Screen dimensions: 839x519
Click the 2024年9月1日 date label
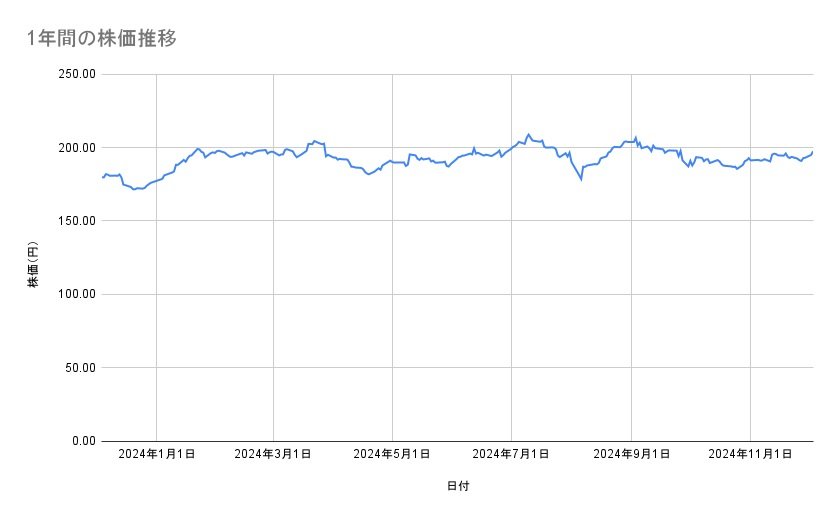pos(631,455)
